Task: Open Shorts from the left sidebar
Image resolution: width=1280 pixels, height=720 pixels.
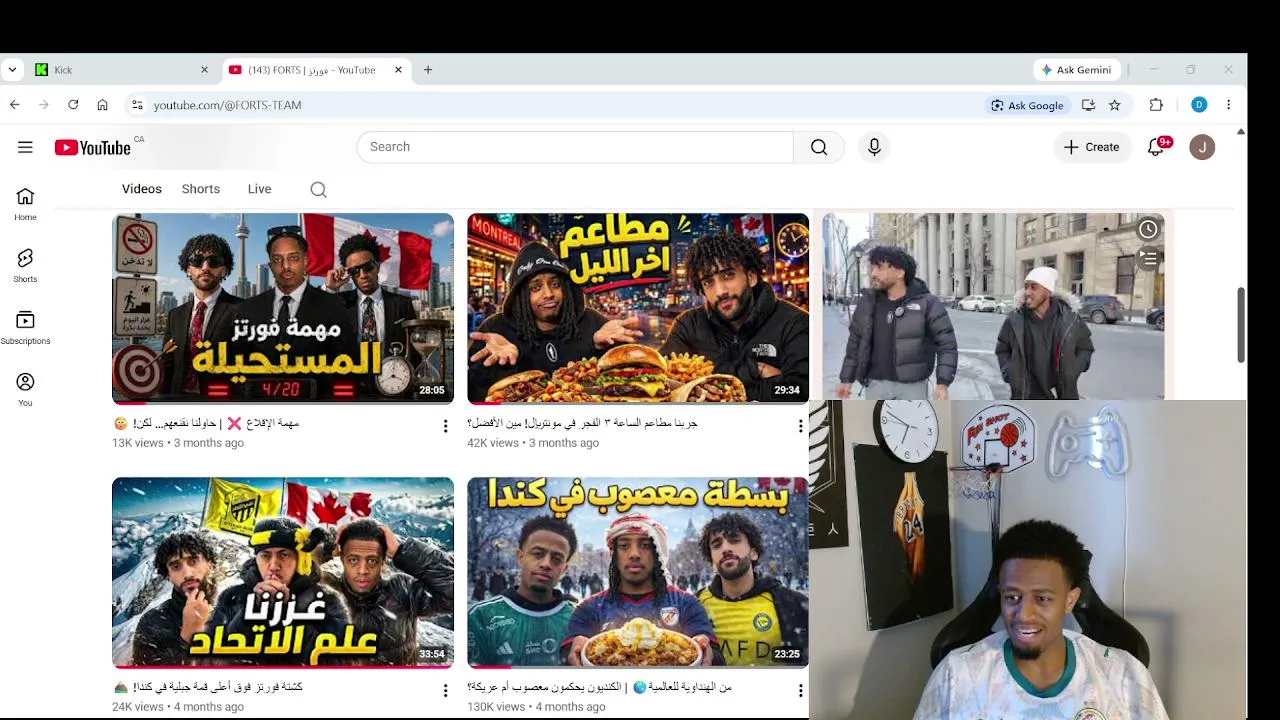Action: tap(25, 266)
